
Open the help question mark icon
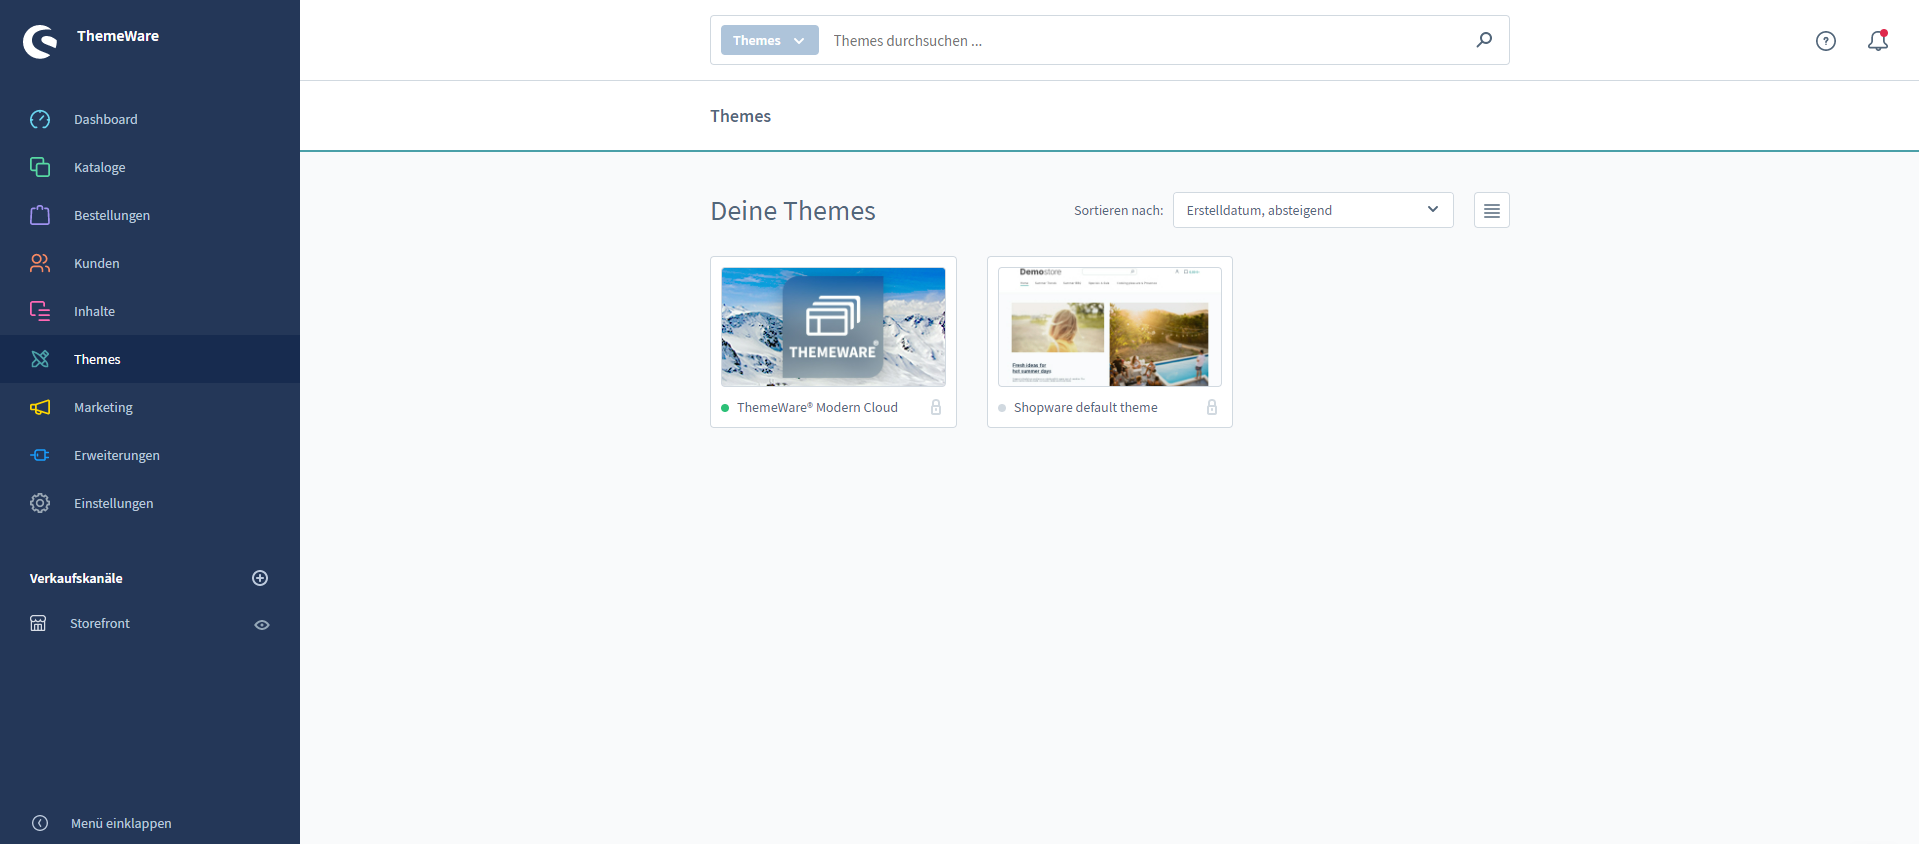pos(1826,41)
